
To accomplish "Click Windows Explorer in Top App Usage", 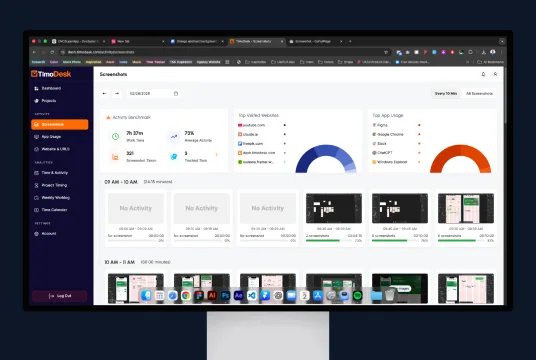I will (x=390, y=162).
